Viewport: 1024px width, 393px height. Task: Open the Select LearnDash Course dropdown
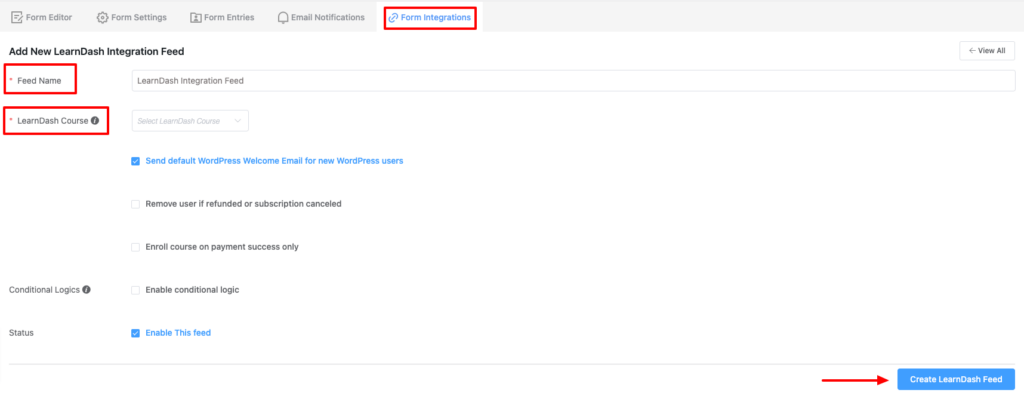point(190,121)
